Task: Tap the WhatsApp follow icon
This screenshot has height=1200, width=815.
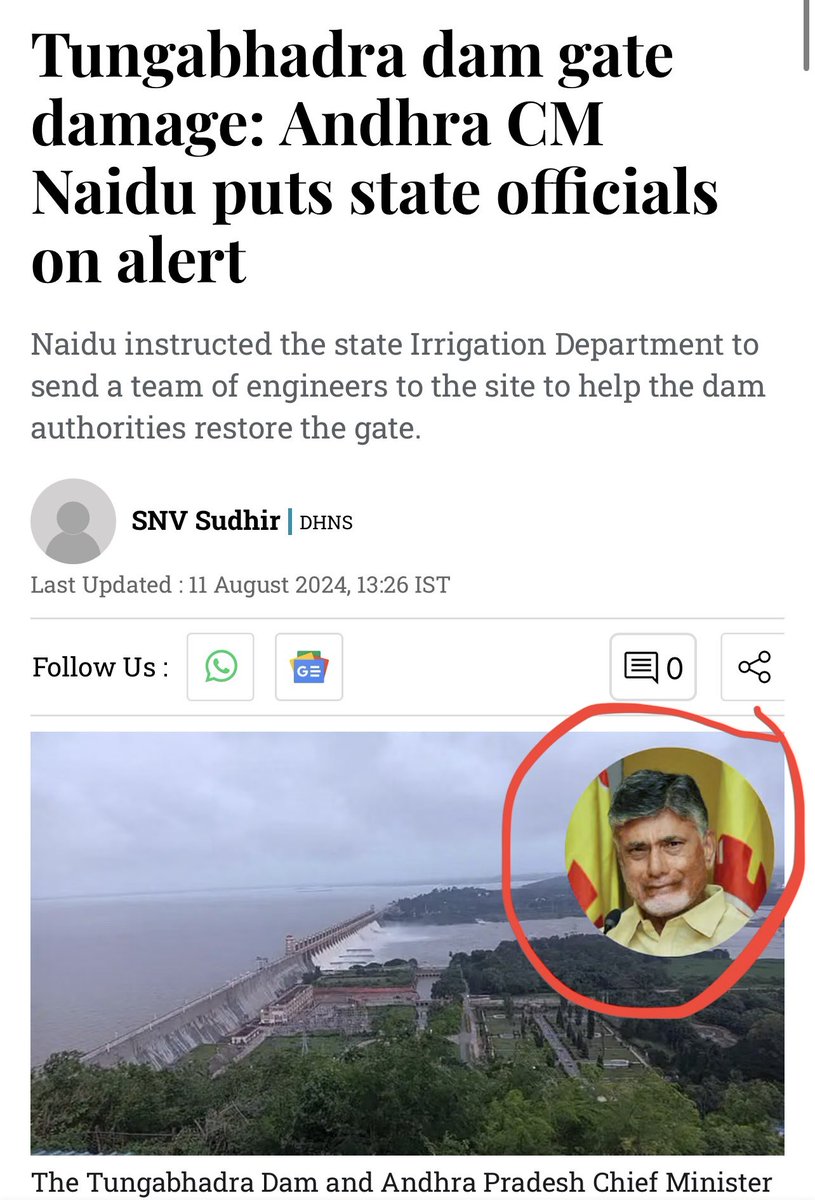Action: click(x=221, y=667)
